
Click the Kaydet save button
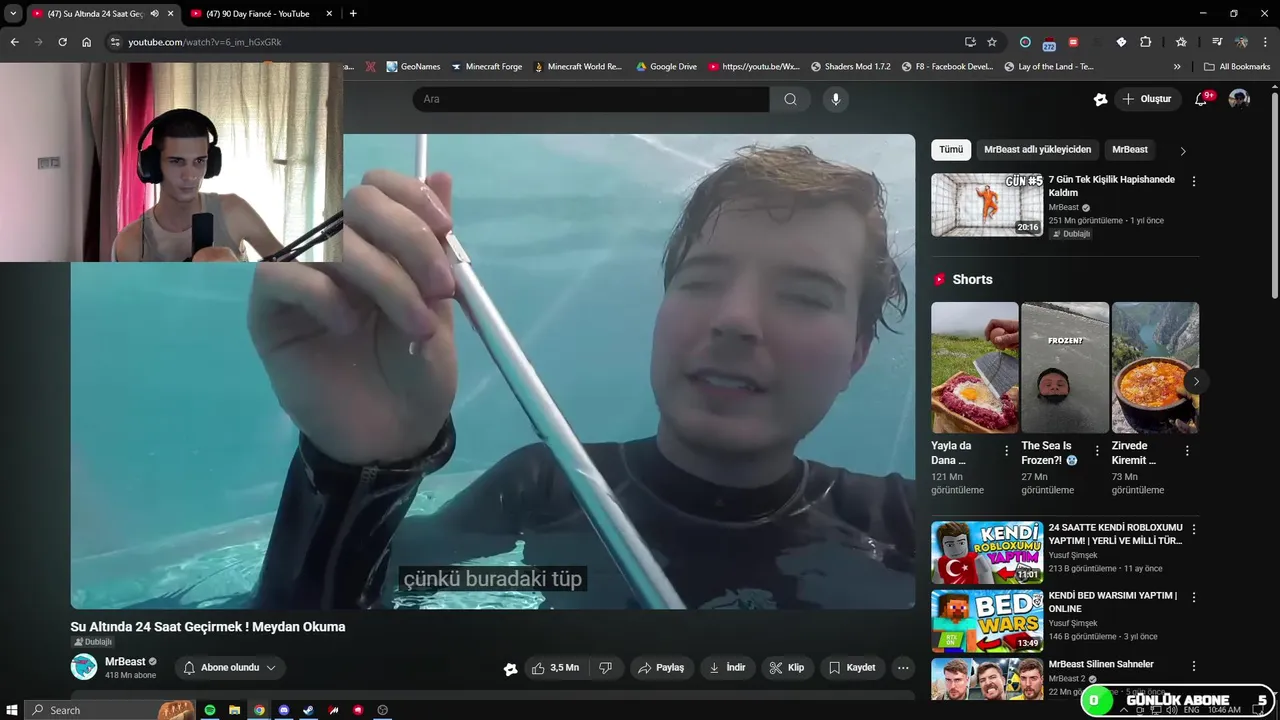coord(852,668)
